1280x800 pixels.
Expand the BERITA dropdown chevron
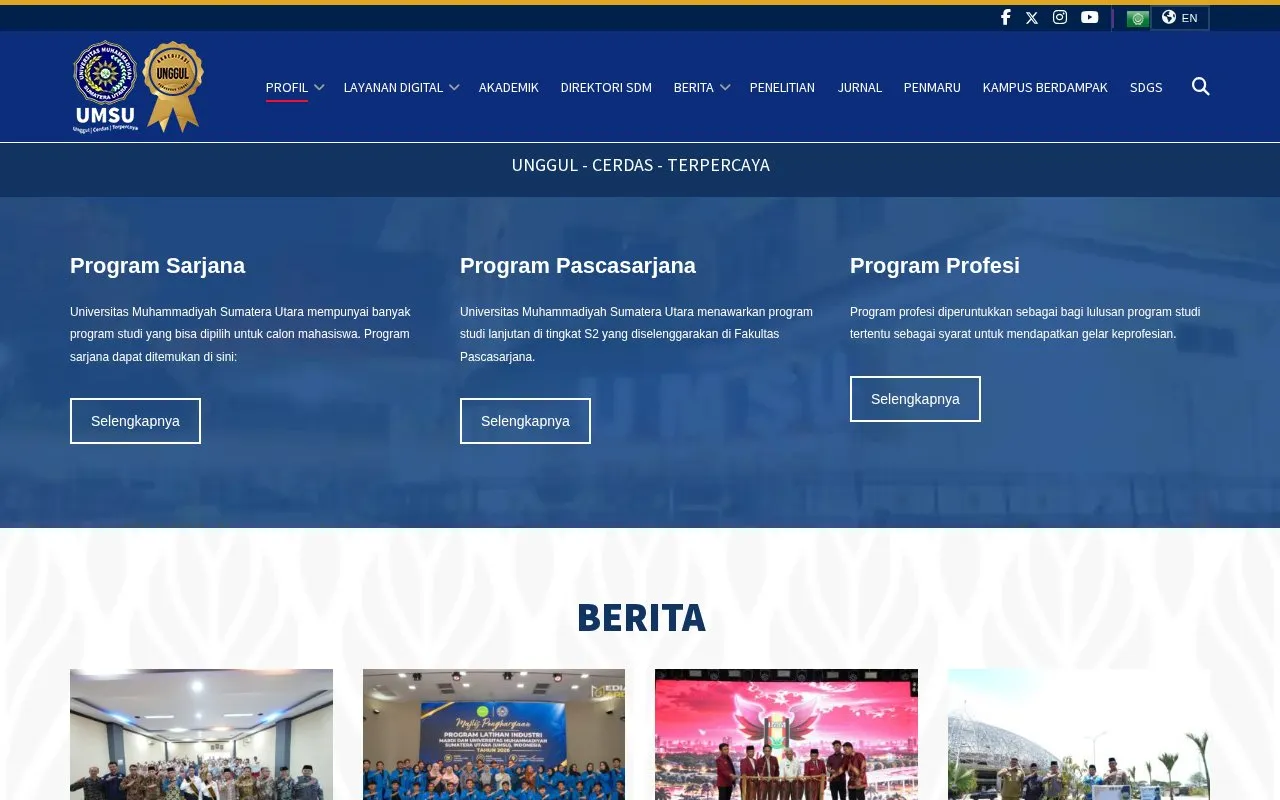tap(725, 87)
